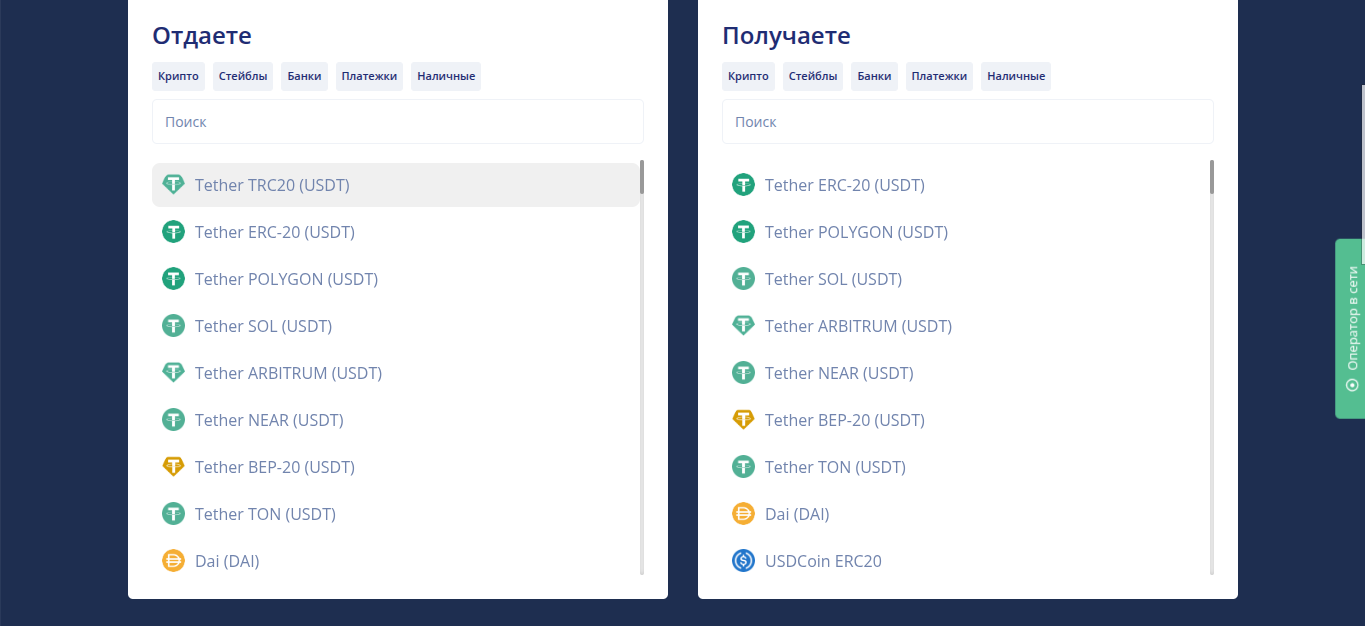
Task: Click Dai coin icon in Получаете list
Action: pyautogui.click(x=743, y=514)
